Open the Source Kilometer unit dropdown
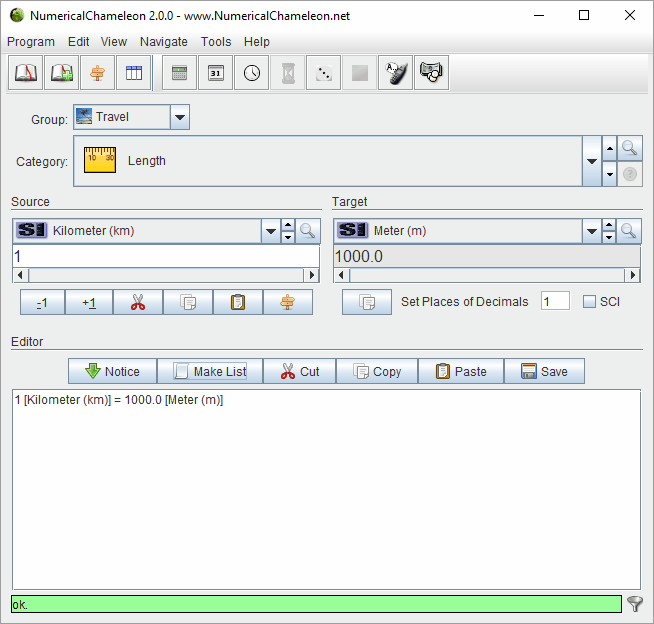This screenshot has width=654, height=624. [271, 231]
